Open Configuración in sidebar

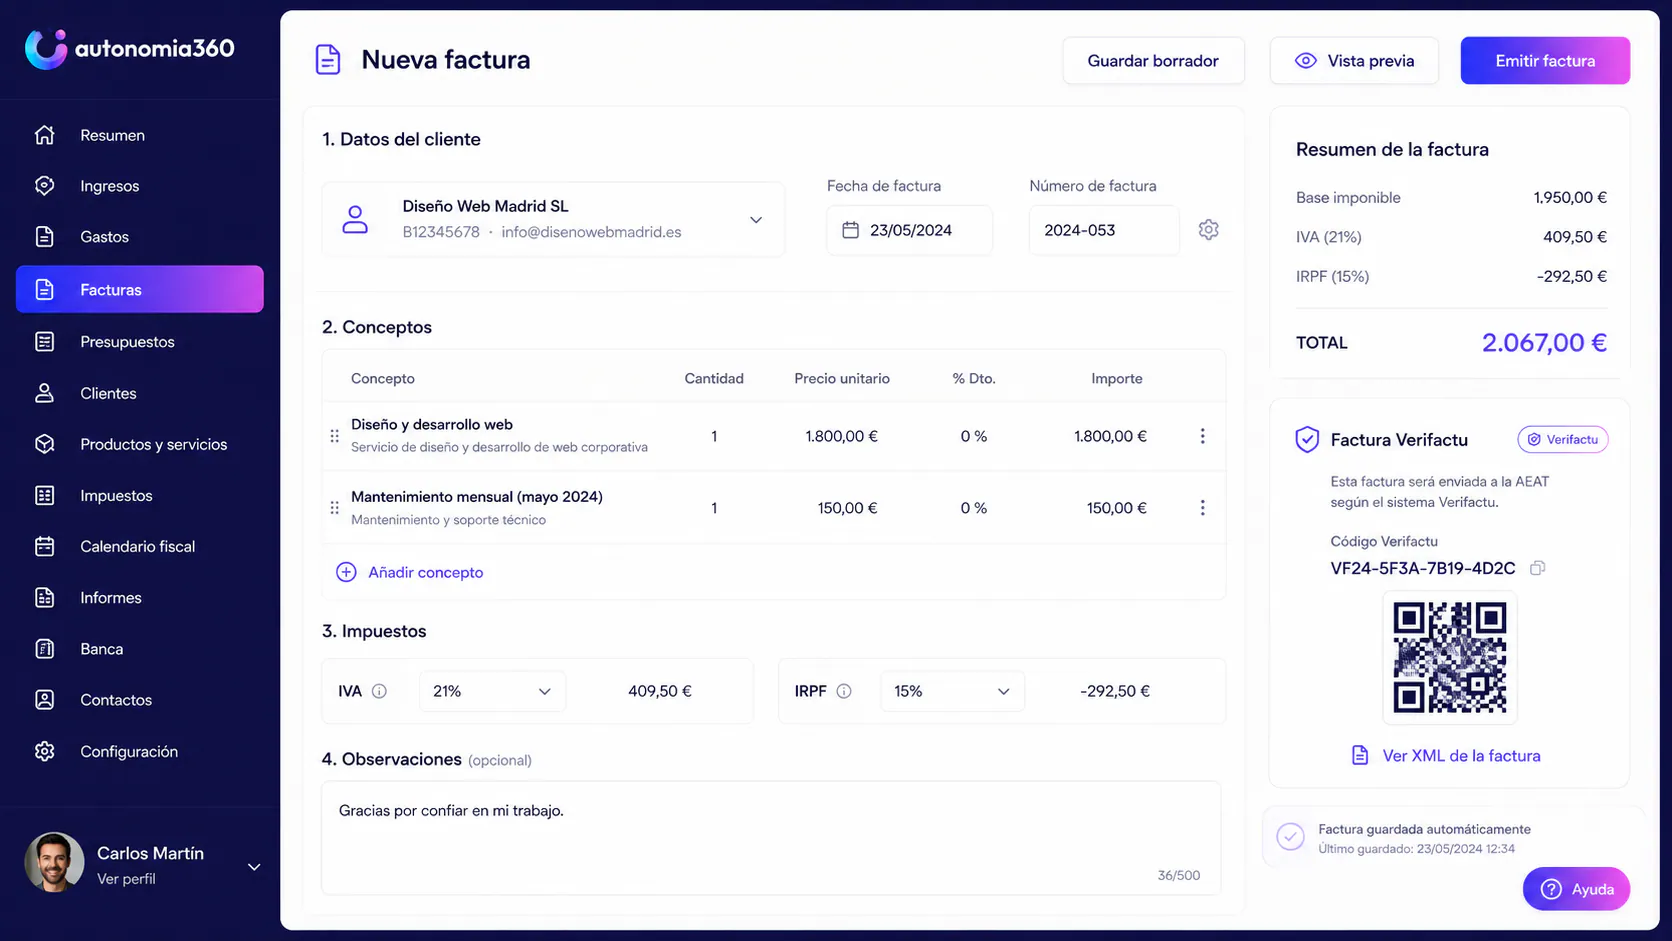click(140, 751)
